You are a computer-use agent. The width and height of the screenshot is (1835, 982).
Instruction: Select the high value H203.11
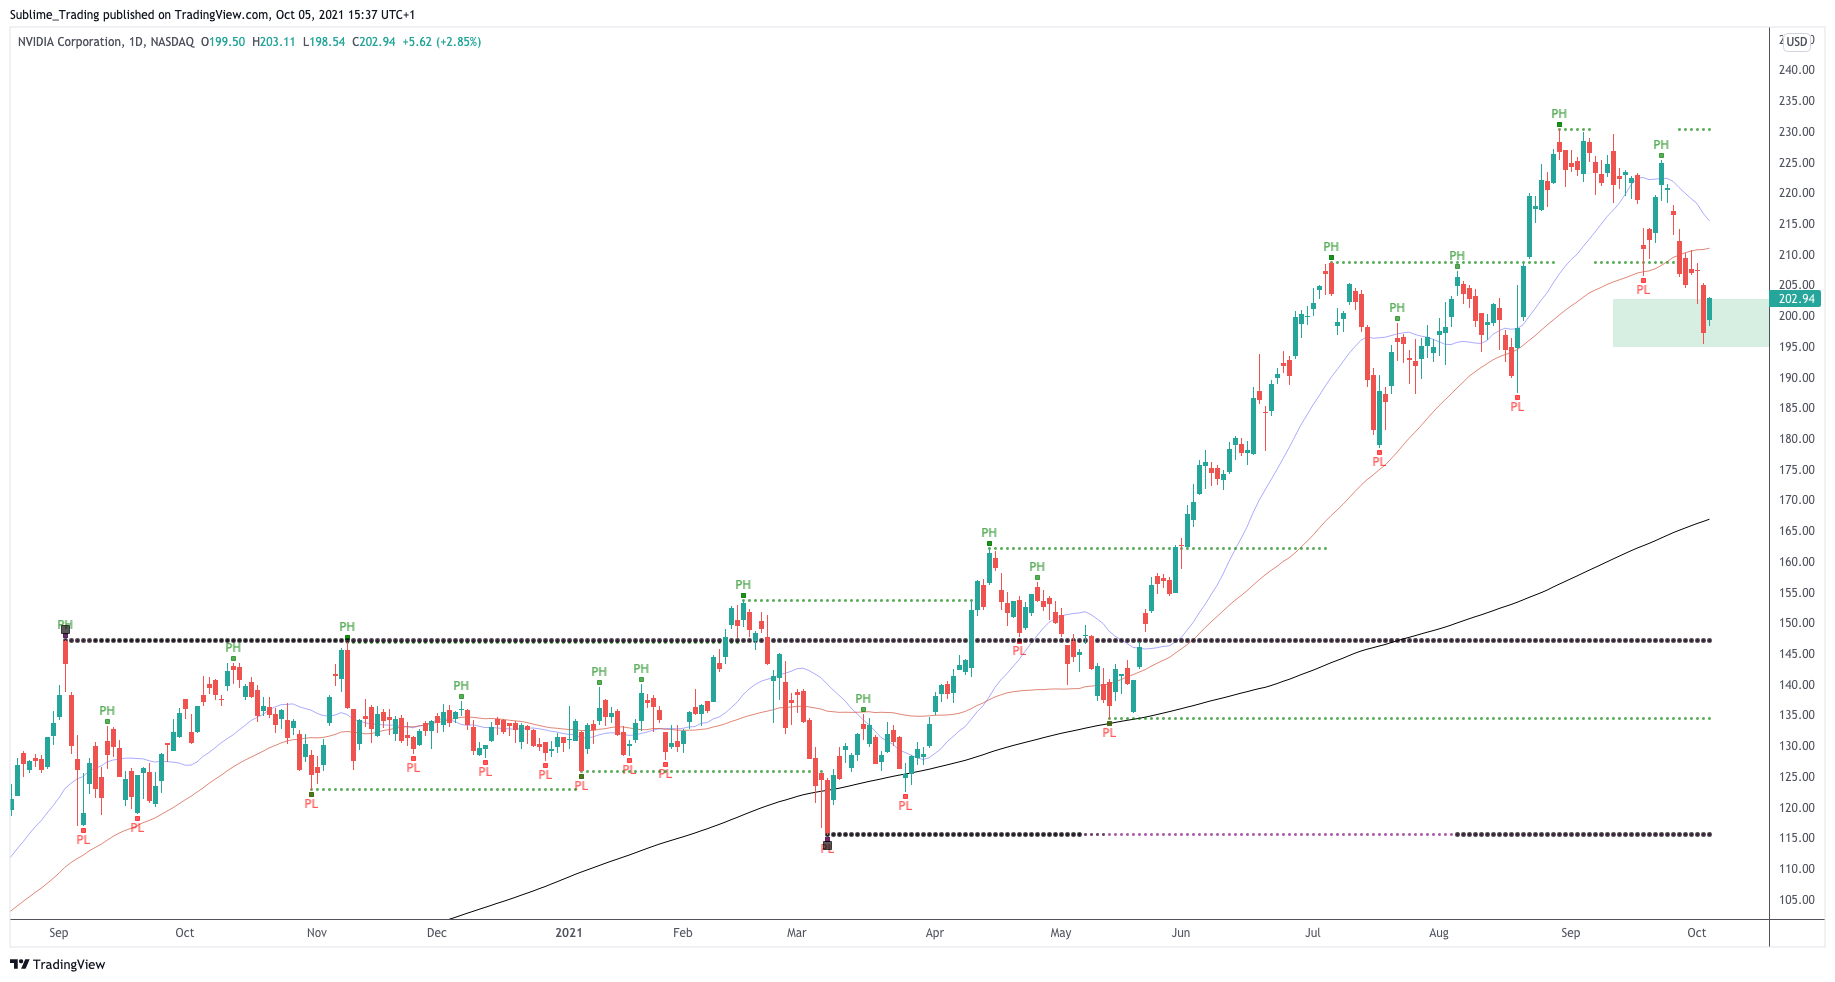click(x=273, y=42)
